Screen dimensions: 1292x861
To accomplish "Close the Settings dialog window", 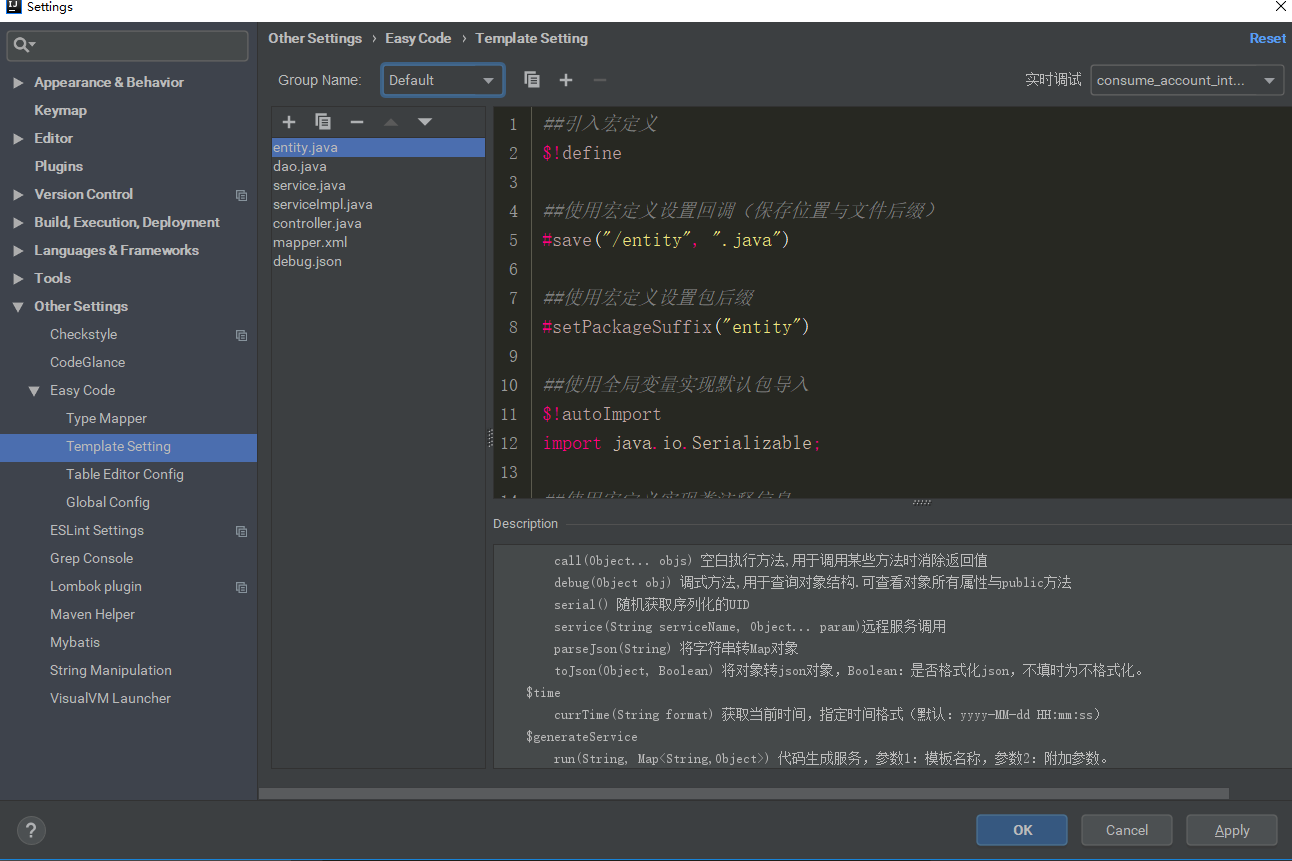I will pos(1280,7).
